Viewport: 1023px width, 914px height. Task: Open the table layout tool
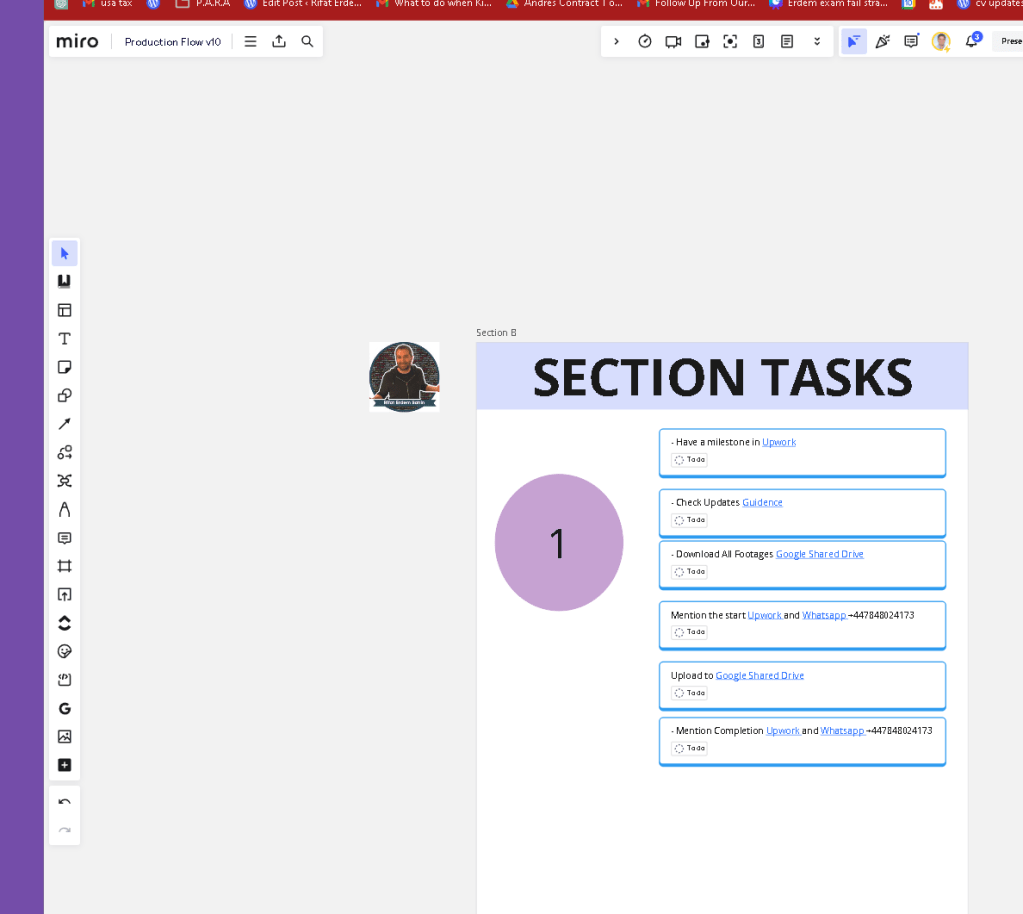pos(65,310)
